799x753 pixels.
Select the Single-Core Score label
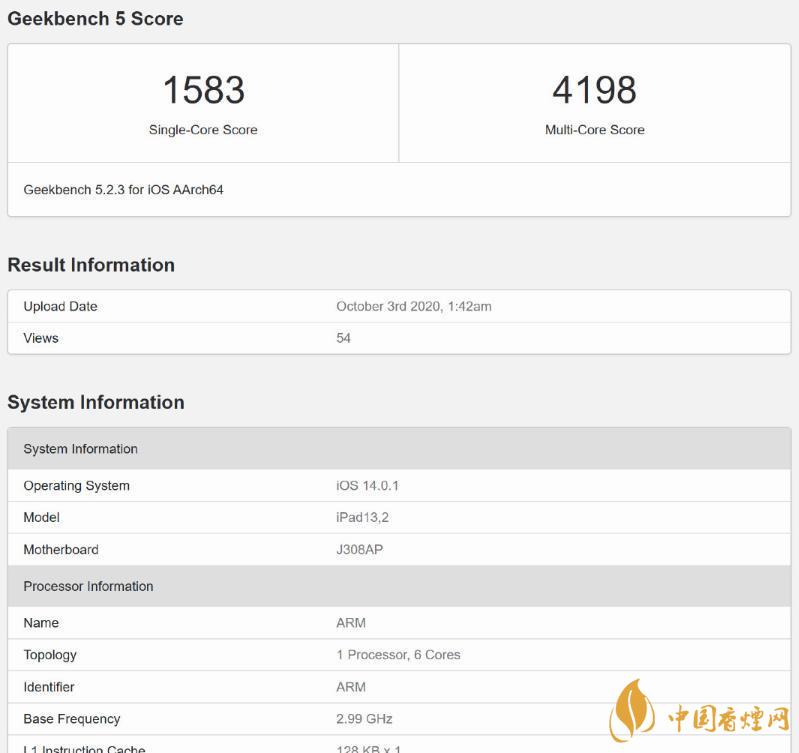203,130
